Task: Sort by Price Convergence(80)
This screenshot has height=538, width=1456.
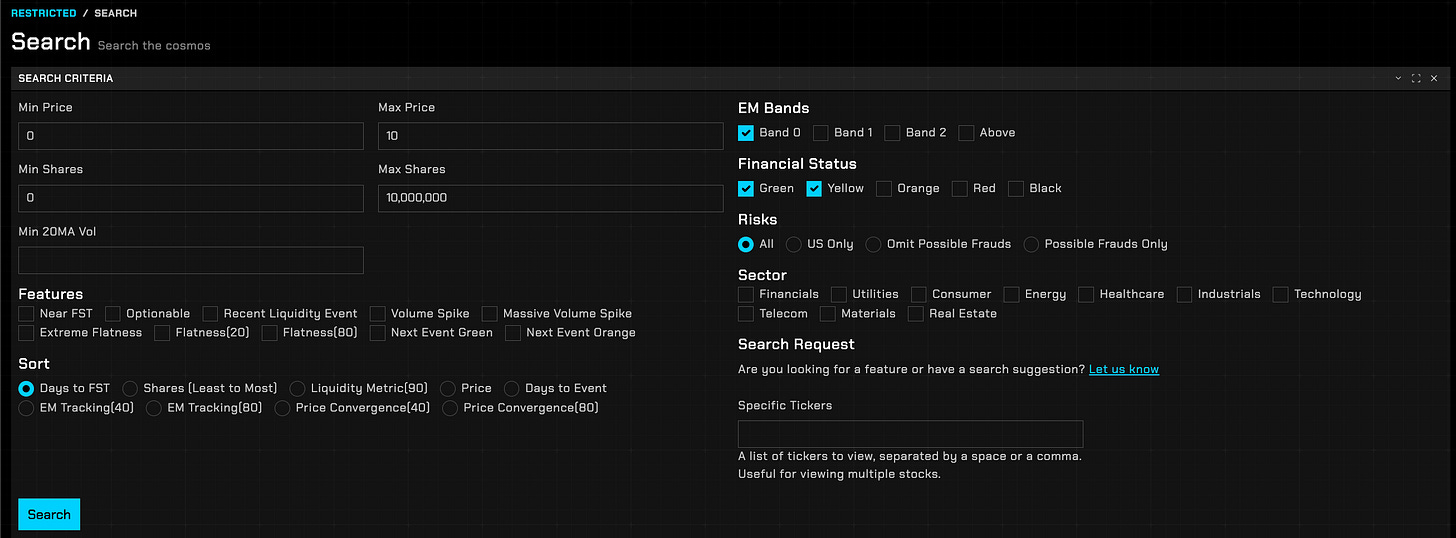Action: (450, 408)
